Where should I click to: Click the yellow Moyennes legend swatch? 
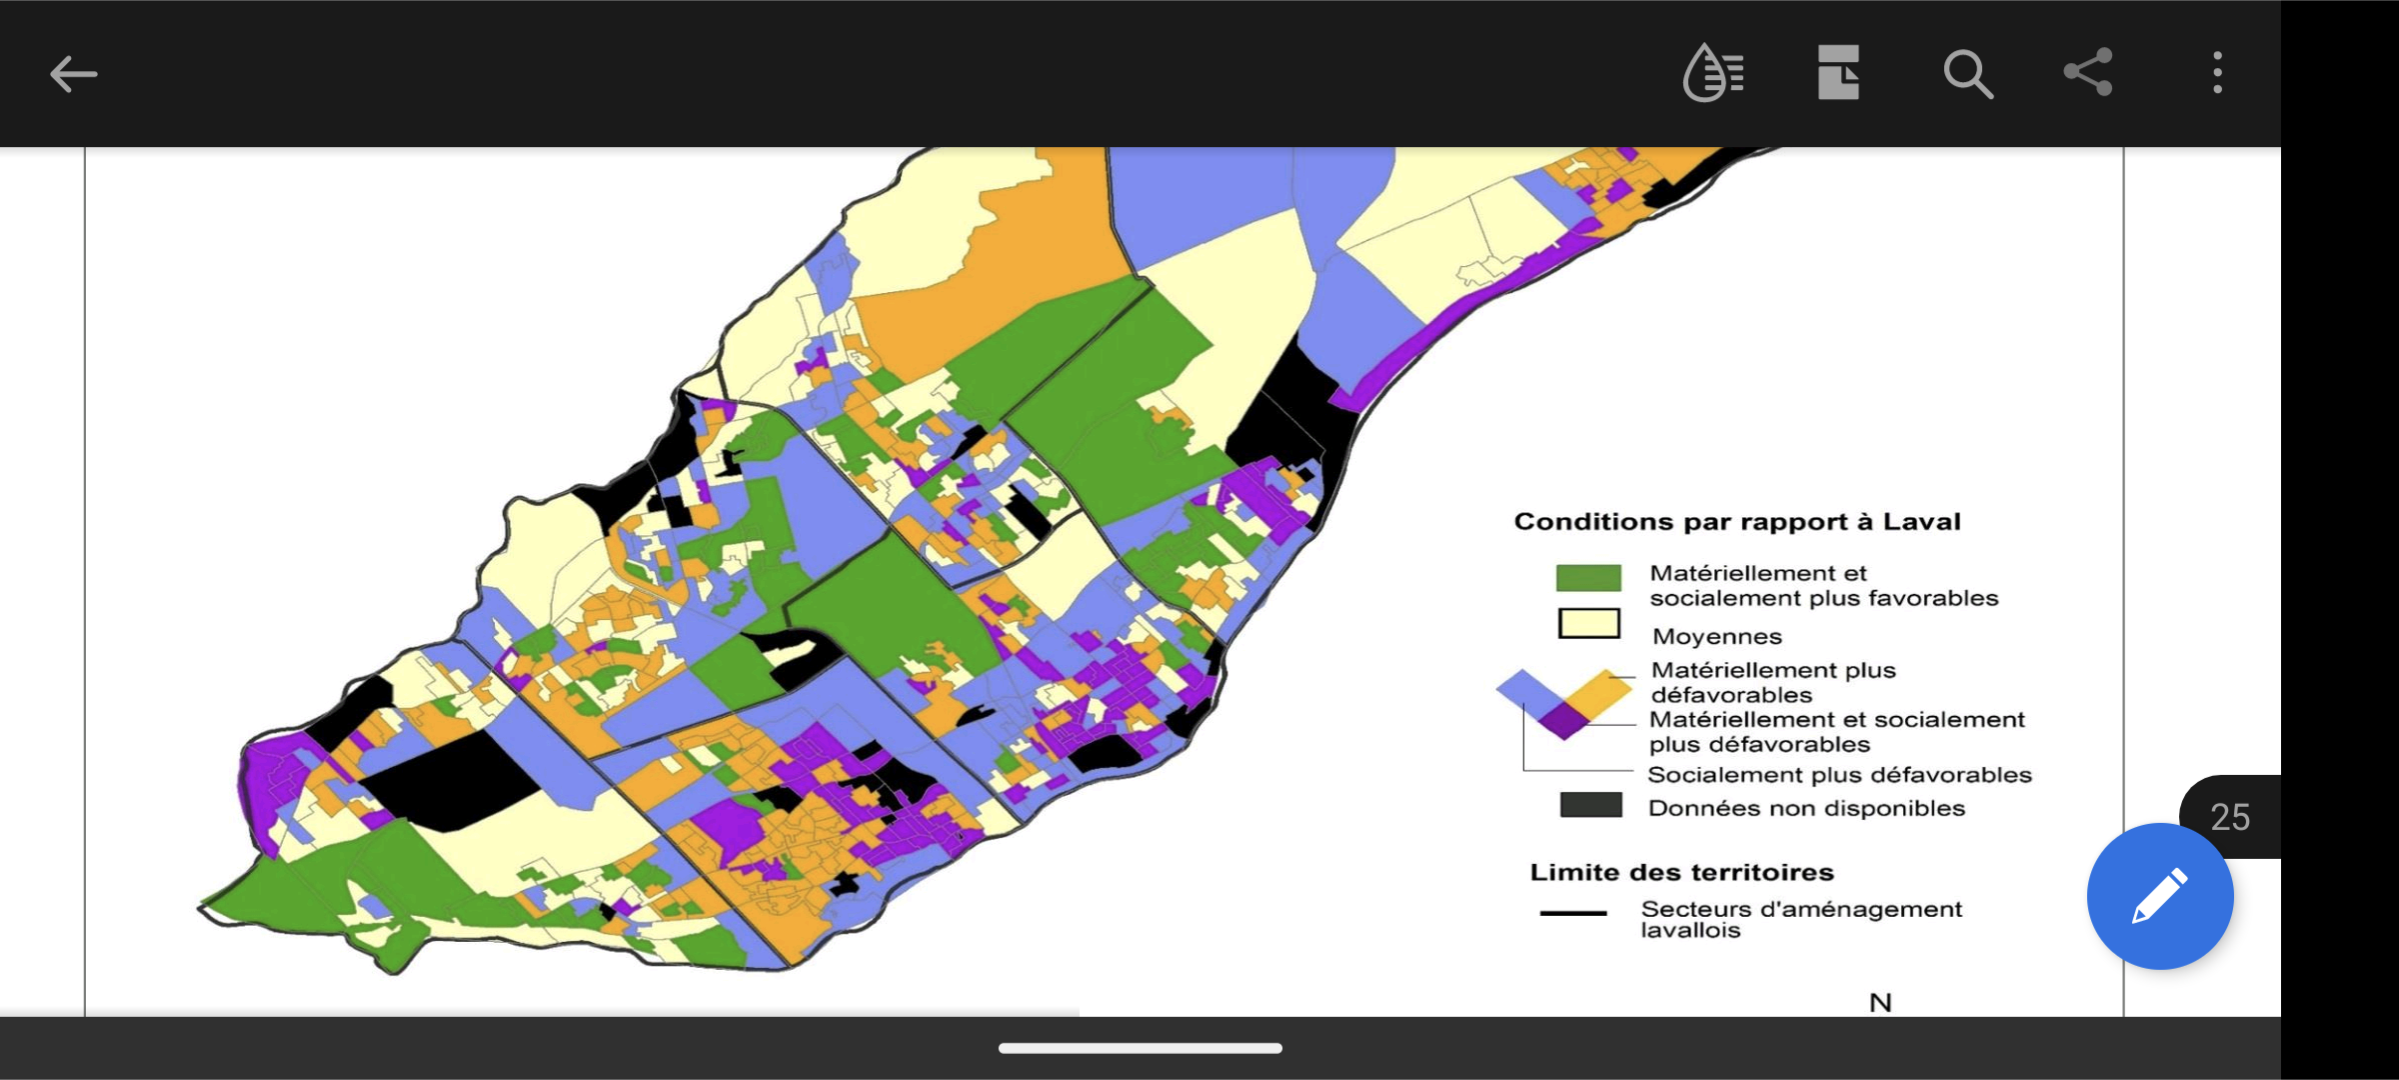pyautogui.click(x=1588, y=624)
